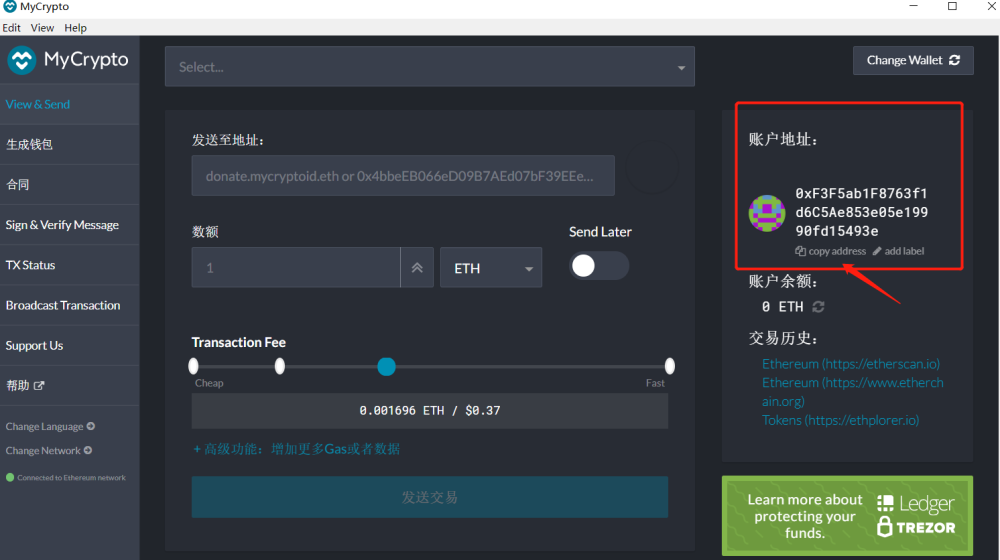
Task: Click the external link icon next to 帮助
Action: (x=39, y=385)
